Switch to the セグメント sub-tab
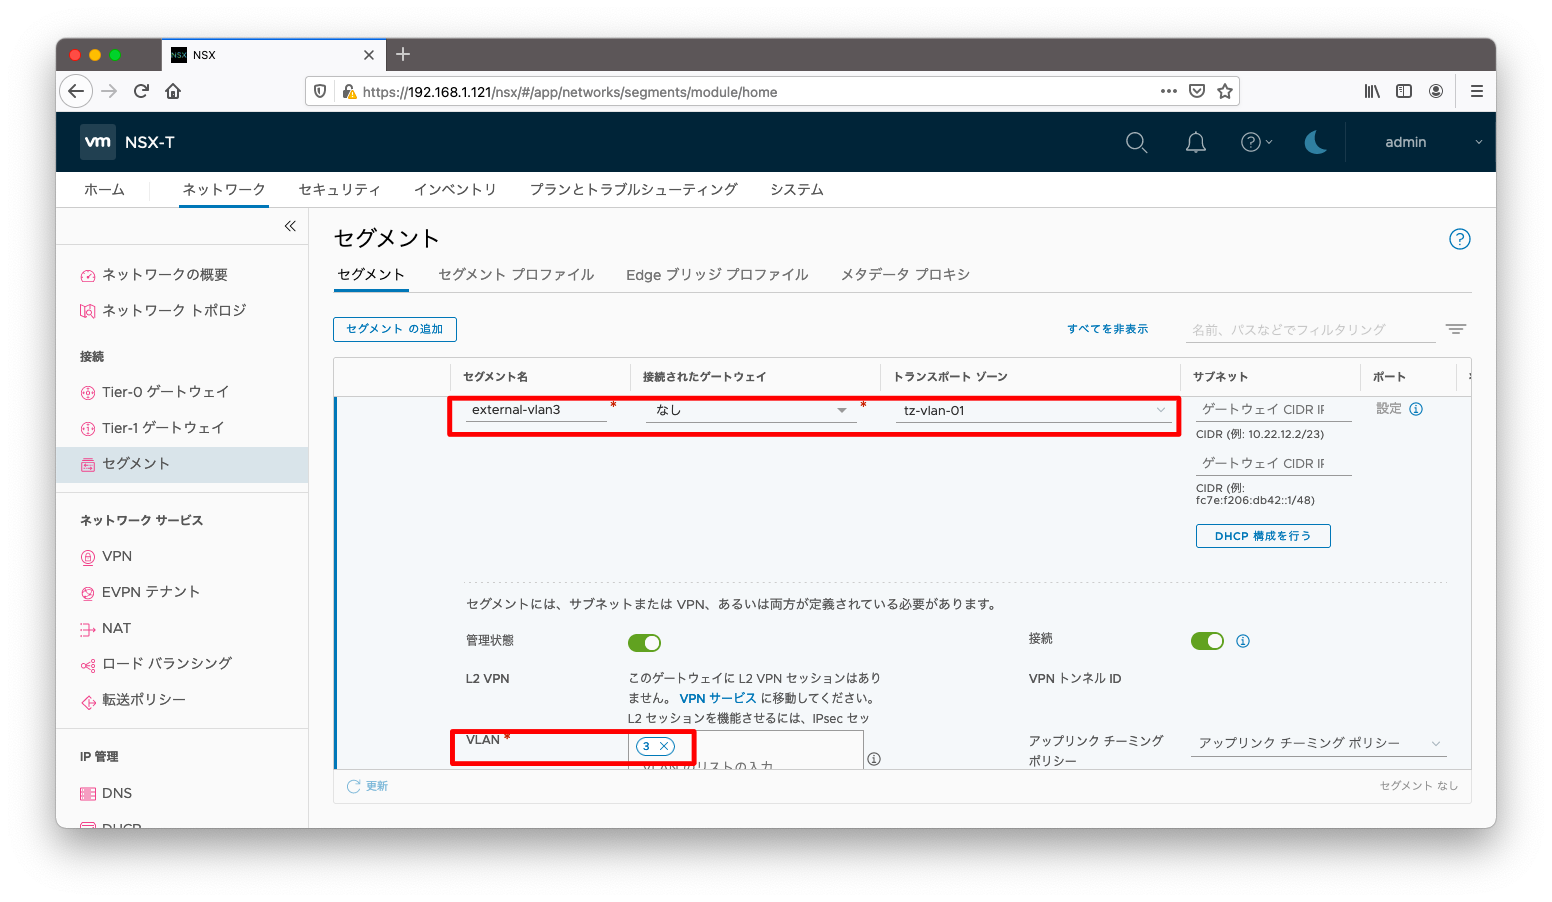 pyautogui.click(x=371, y=274)
